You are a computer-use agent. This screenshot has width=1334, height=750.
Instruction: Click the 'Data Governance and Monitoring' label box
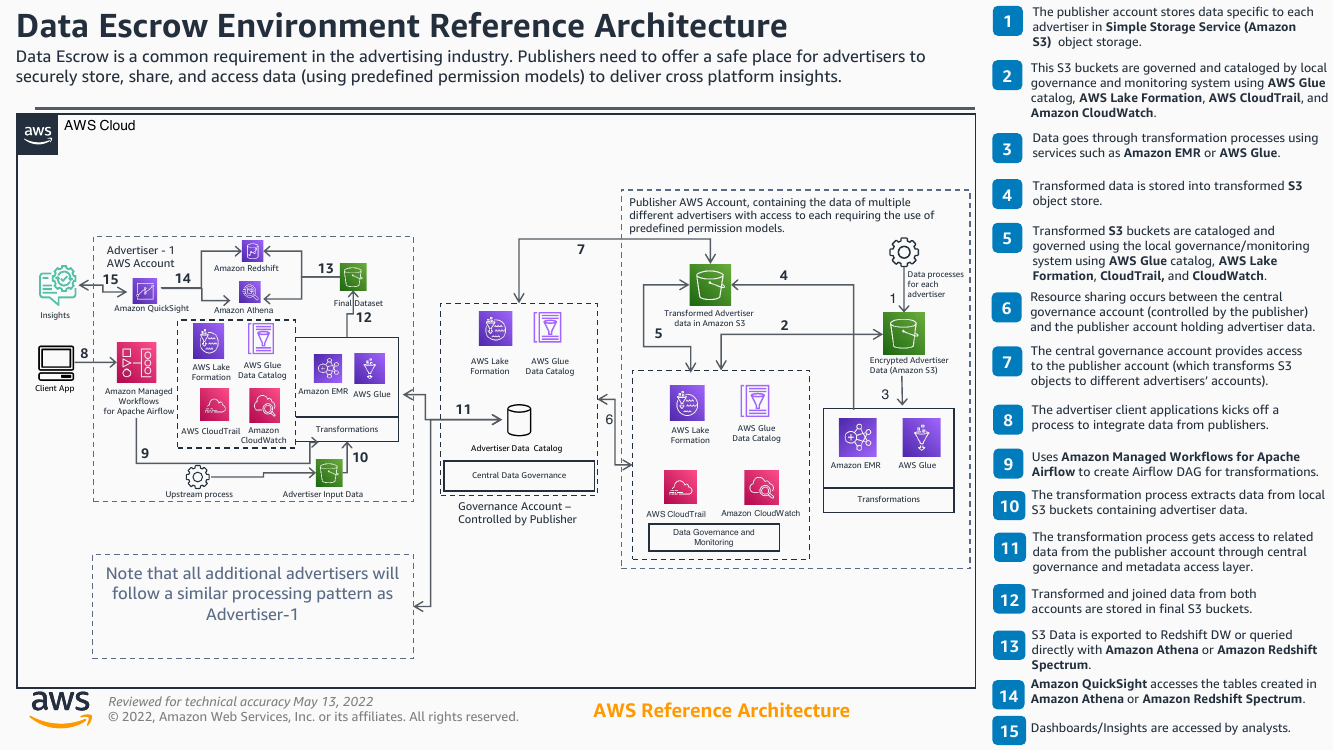[714, 537]
